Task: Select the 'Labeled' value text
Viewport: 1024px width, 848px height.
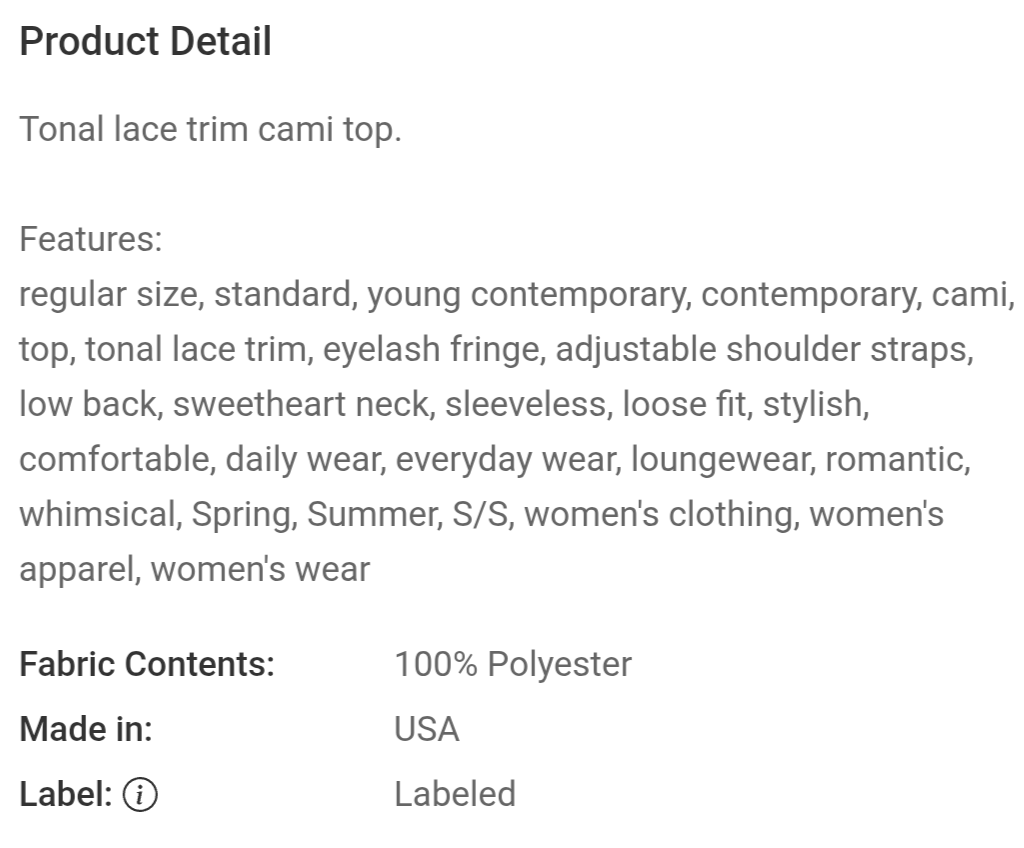Action: tap(455, 794)
